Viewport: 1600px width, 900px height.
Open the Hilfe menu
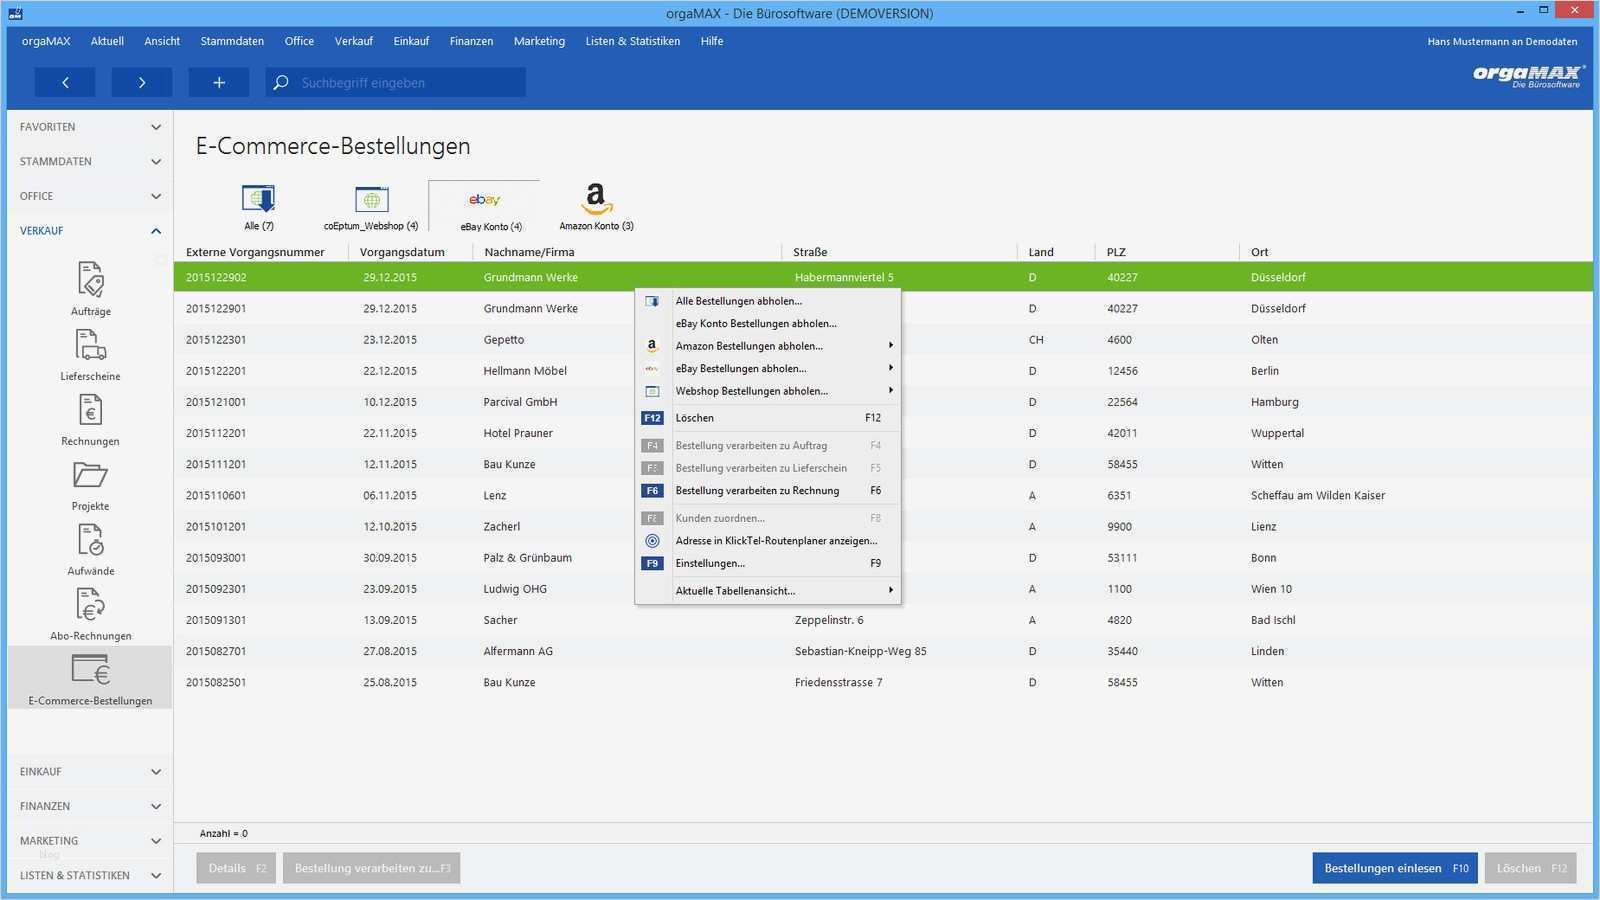712,41
